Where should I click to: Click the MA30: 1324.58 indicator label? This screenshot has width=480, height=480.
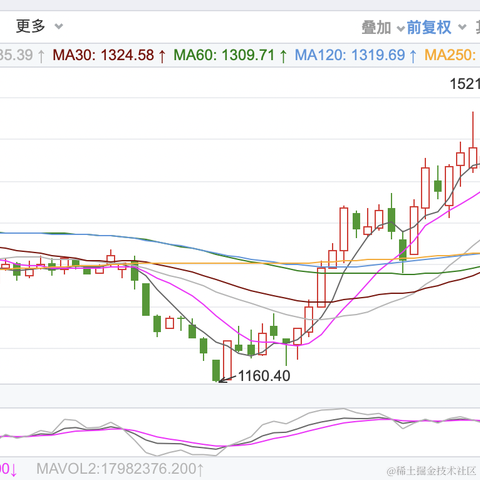109,55
